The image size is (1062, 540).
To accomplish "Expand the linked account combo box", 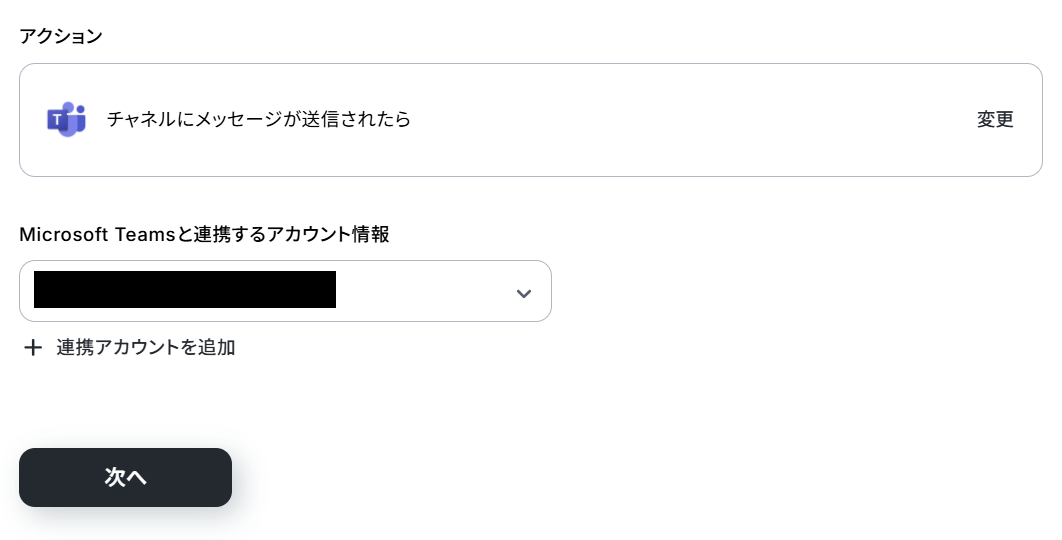I will (285, 291).
